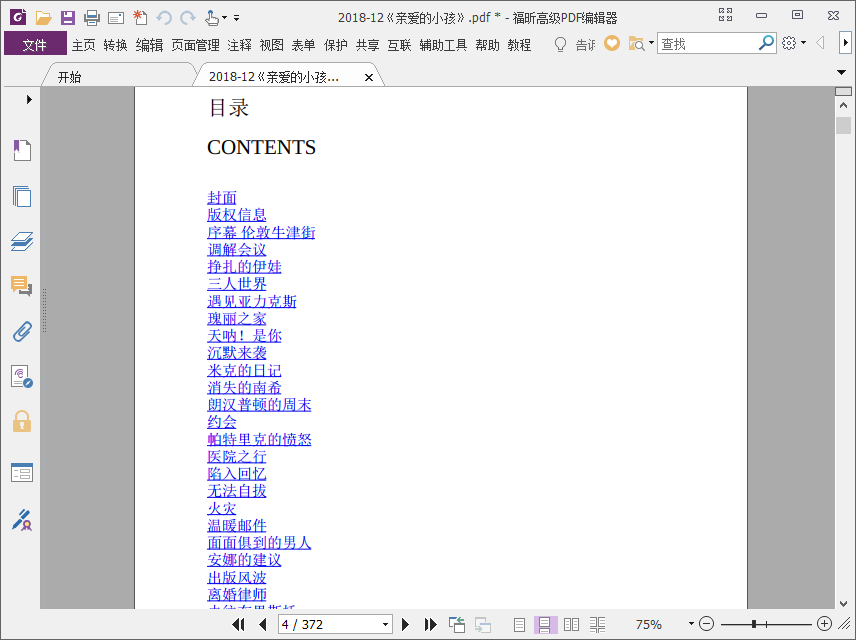
Task: Switch to the 开始 document tab
Action: tap(69, 77)
